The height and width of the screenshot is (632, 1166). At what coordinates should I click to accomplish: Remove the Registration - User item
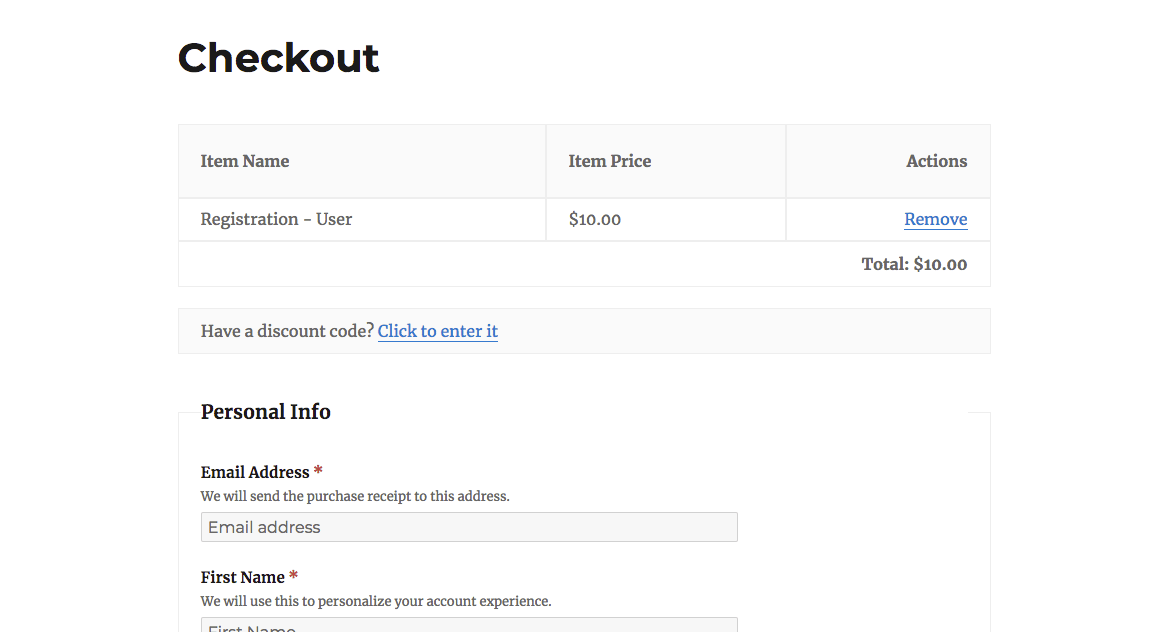(x=935, y=219)
